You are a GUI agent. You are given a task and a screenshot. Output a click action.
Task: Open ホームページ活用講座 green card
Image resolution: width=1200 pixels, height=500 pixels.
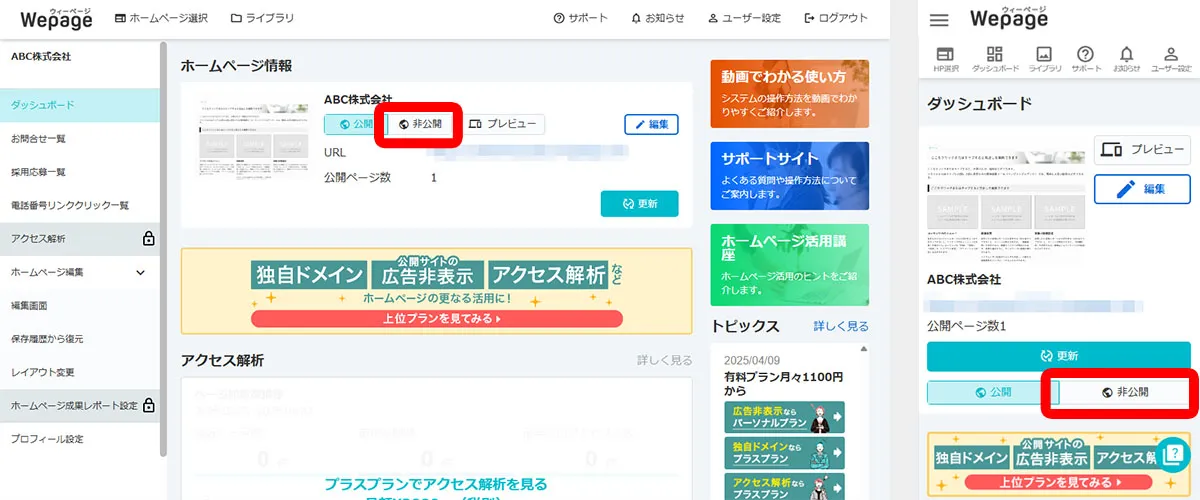coord(789,264)
